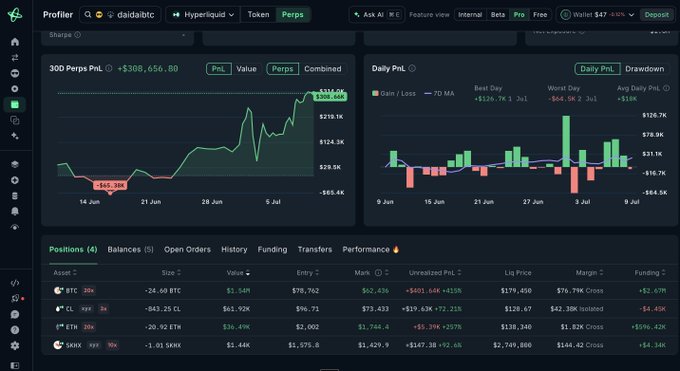Switch to the Funding tab
Image resolution: width=680 pixels, height=371 pixels.
click(x=272, y=250)
